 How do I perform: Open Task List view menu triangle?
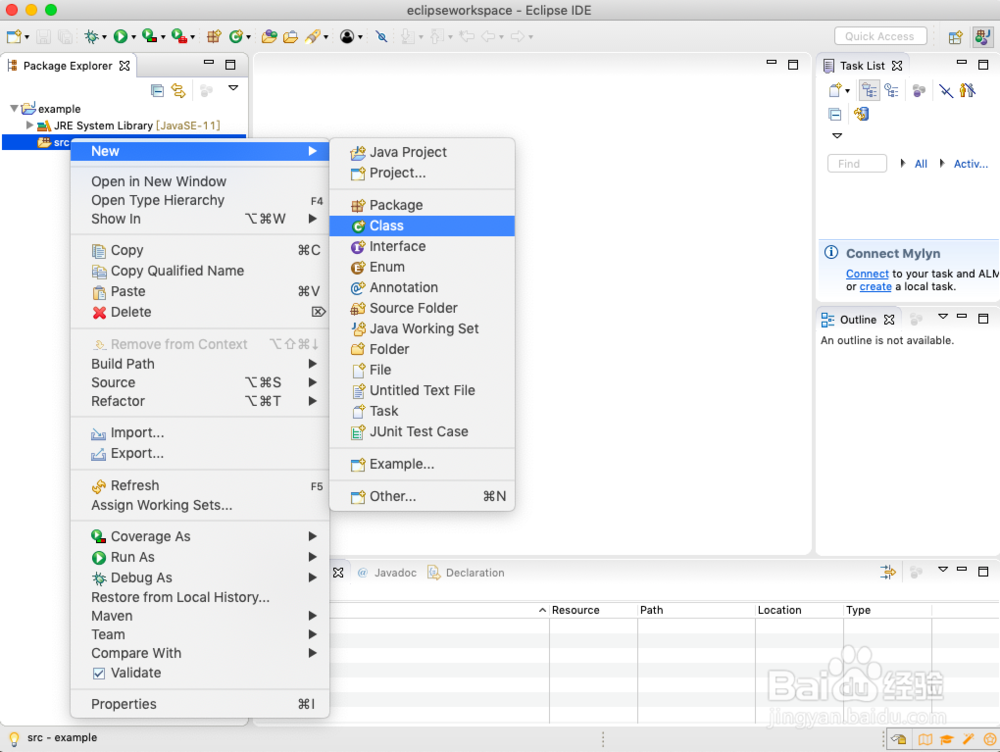[x=837, y=136]
